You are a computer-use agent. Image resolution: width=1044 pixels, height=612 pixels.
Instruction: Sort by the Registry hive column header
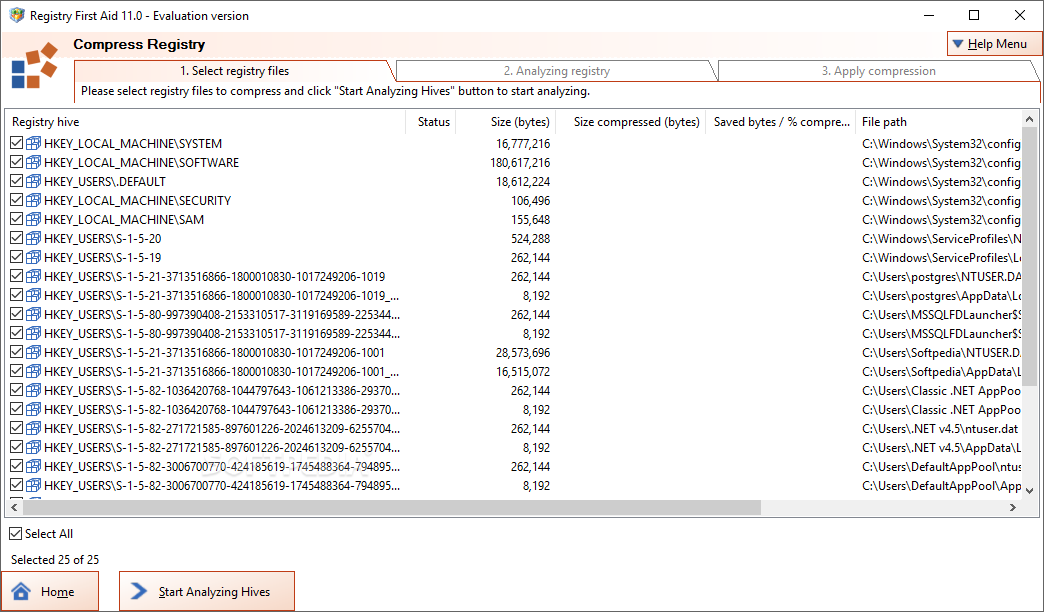pyautogui.click(x=206, y=122)
